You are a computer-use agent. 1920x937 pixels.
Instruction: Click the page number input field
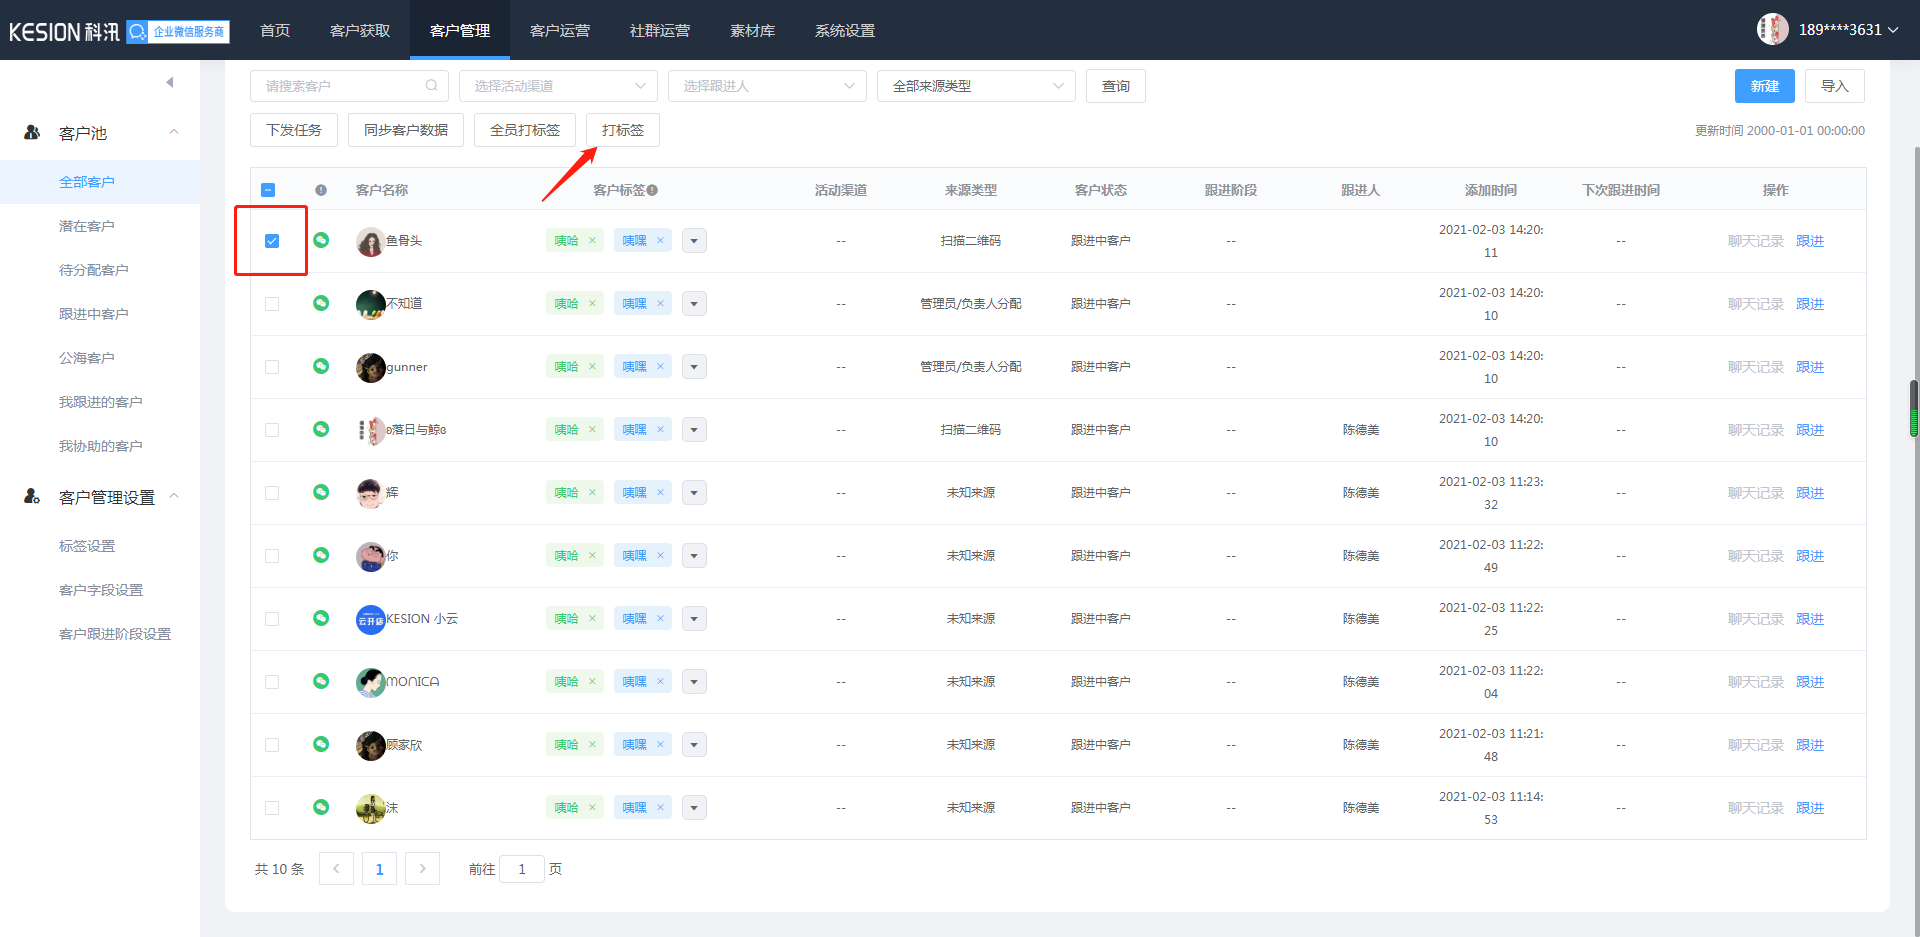point(521,869)
